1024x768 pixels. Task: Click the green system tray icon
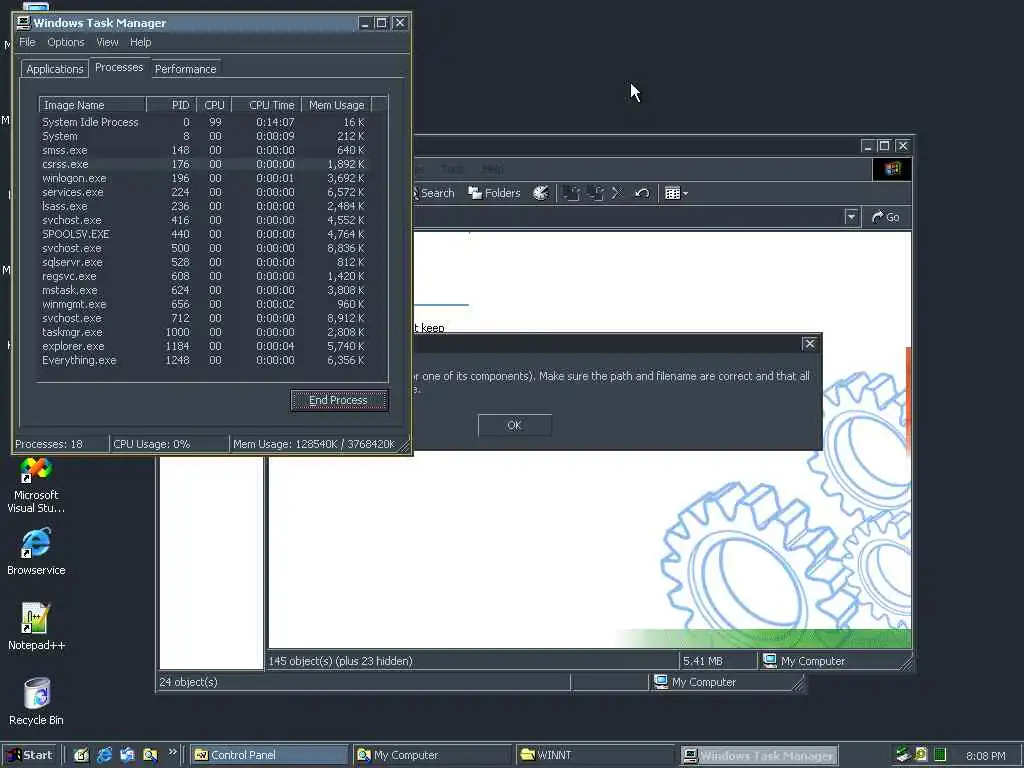pyautogui.click(x=940, y=755)
